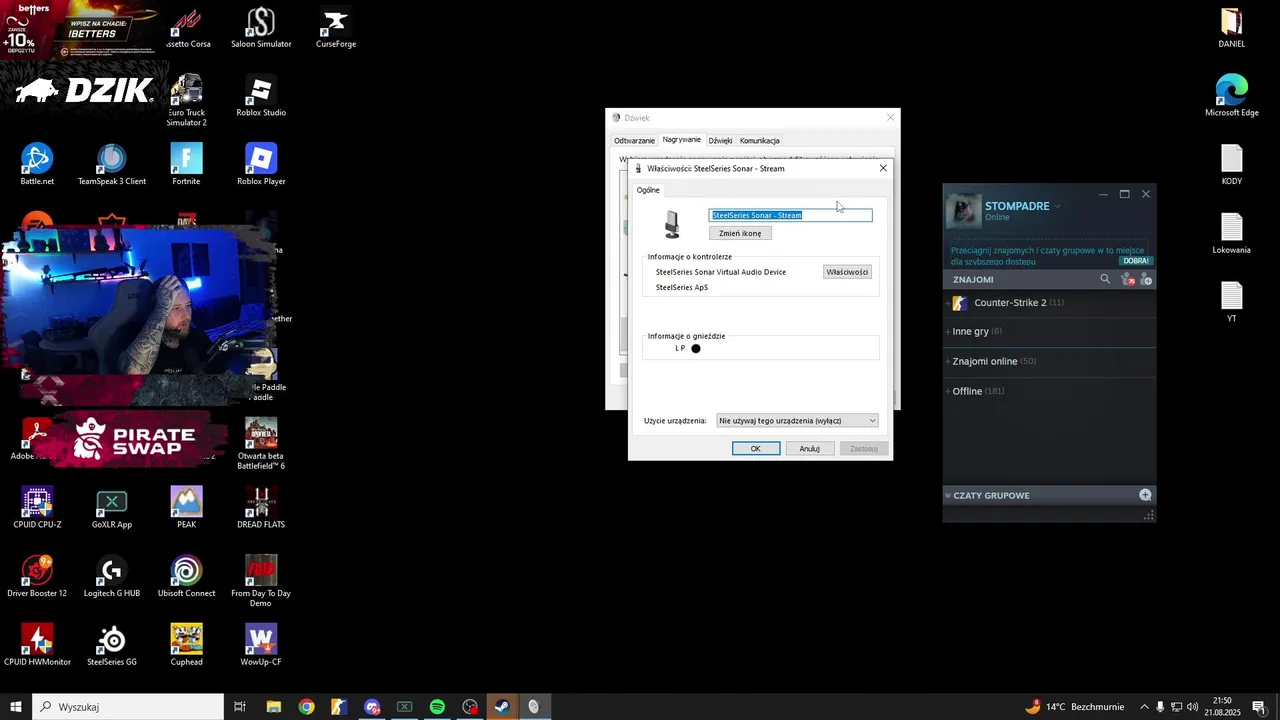1280x720 pixels.
Task: Open Roblox Studio desktop icon
Action: click(261, 96)
